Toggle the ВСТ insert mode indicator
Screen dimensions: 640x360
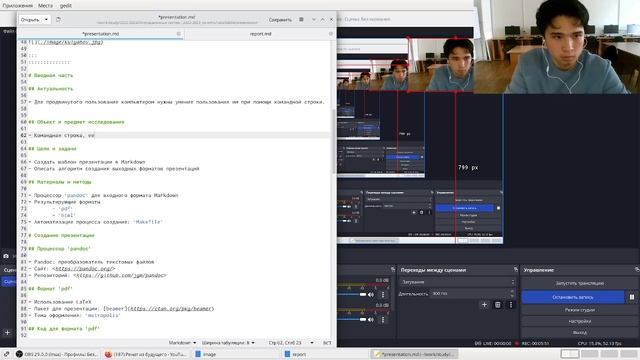[x=327, y=343]
